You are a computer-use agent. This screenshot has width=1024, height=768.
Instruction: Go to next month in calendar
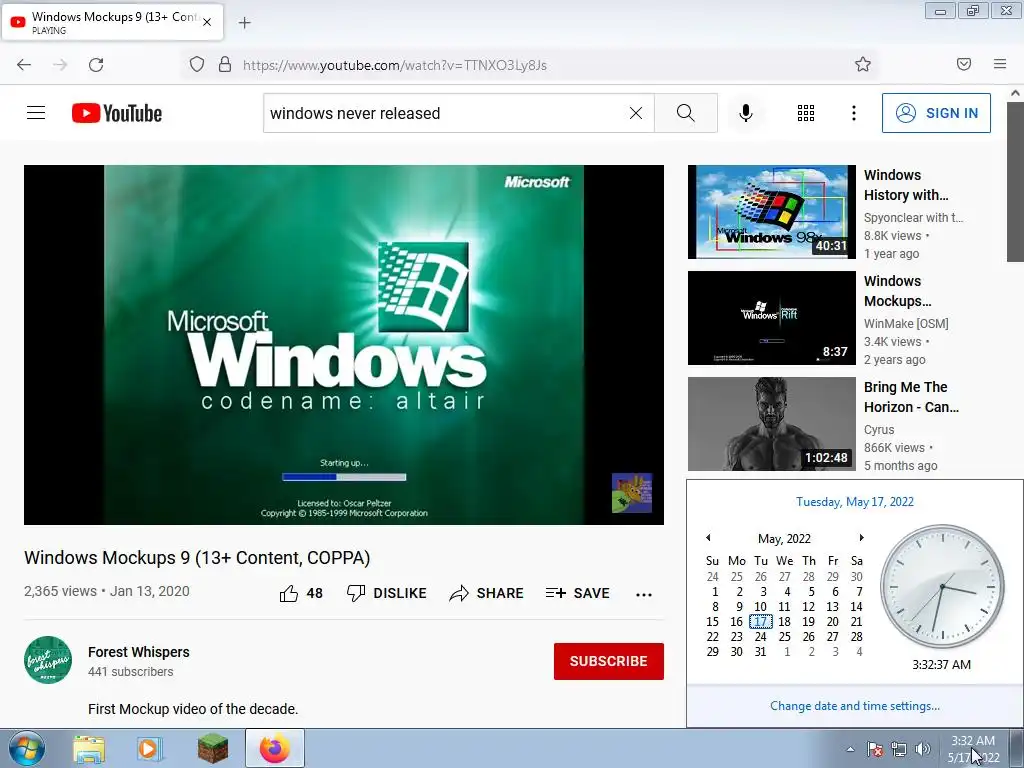(861, 537)
